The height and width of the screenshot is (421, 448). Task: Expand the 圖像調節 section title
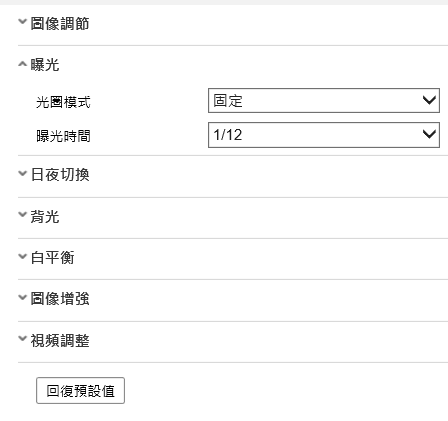(60, 24)
